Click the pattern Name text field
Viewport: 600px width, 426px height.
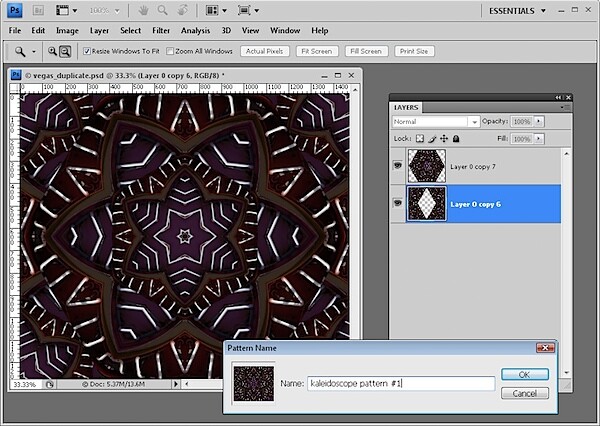coord(401,384)
